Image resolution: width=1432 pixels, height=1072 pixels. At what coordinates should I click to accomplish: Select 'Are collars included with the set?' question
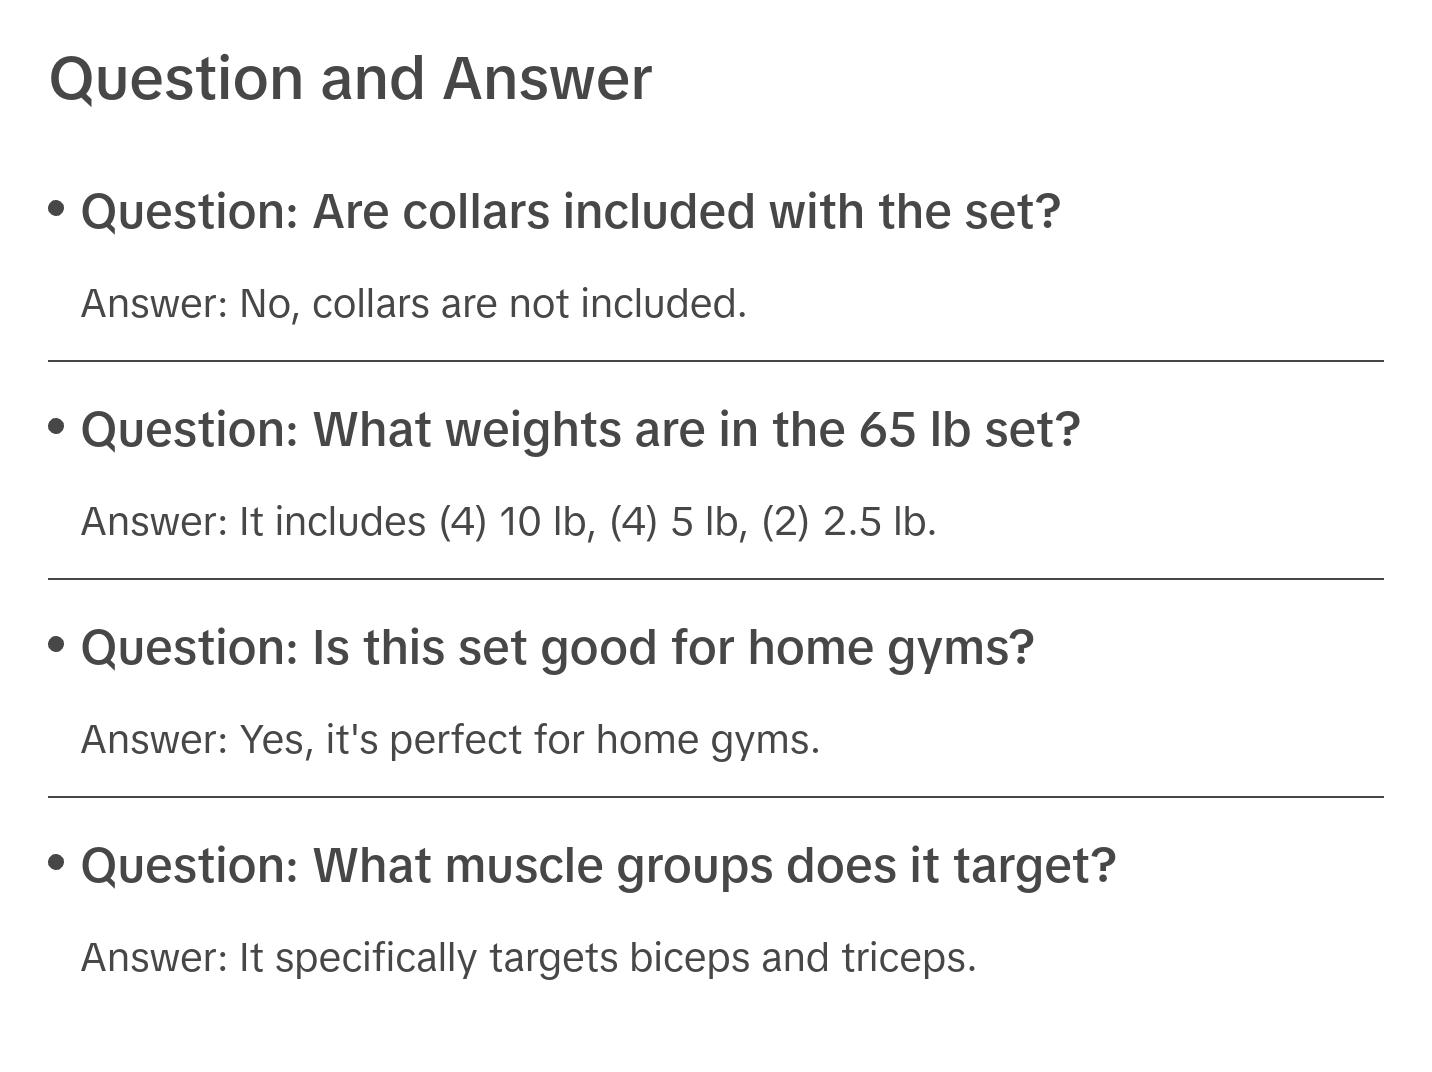[570, 212]
